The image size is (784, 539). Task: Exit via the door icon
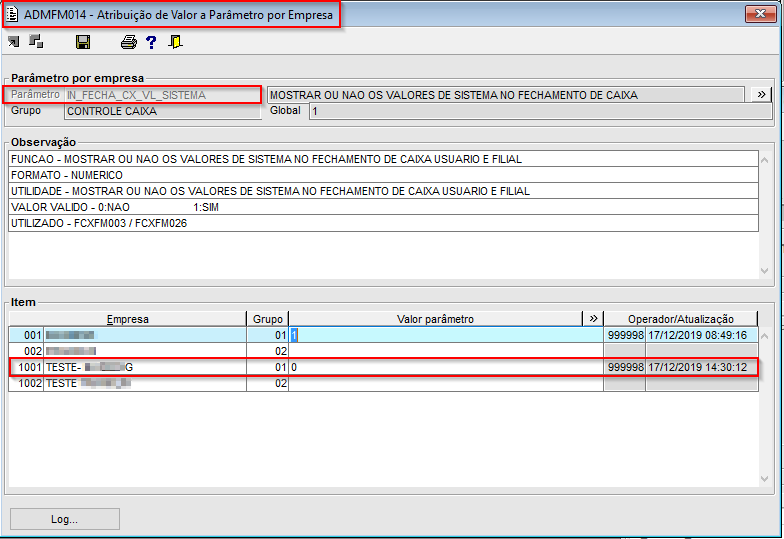(175, 42)
